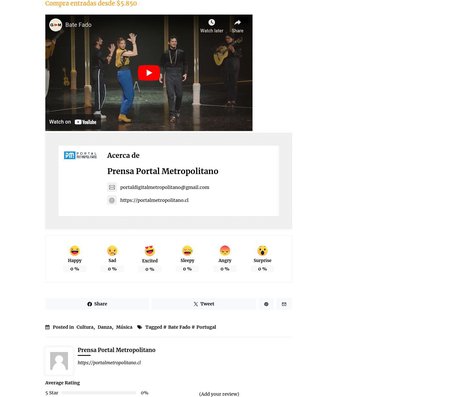Open the Watch on YouTube logo link
This screenshot has width=450, height=397.
(x=85, y=122)
